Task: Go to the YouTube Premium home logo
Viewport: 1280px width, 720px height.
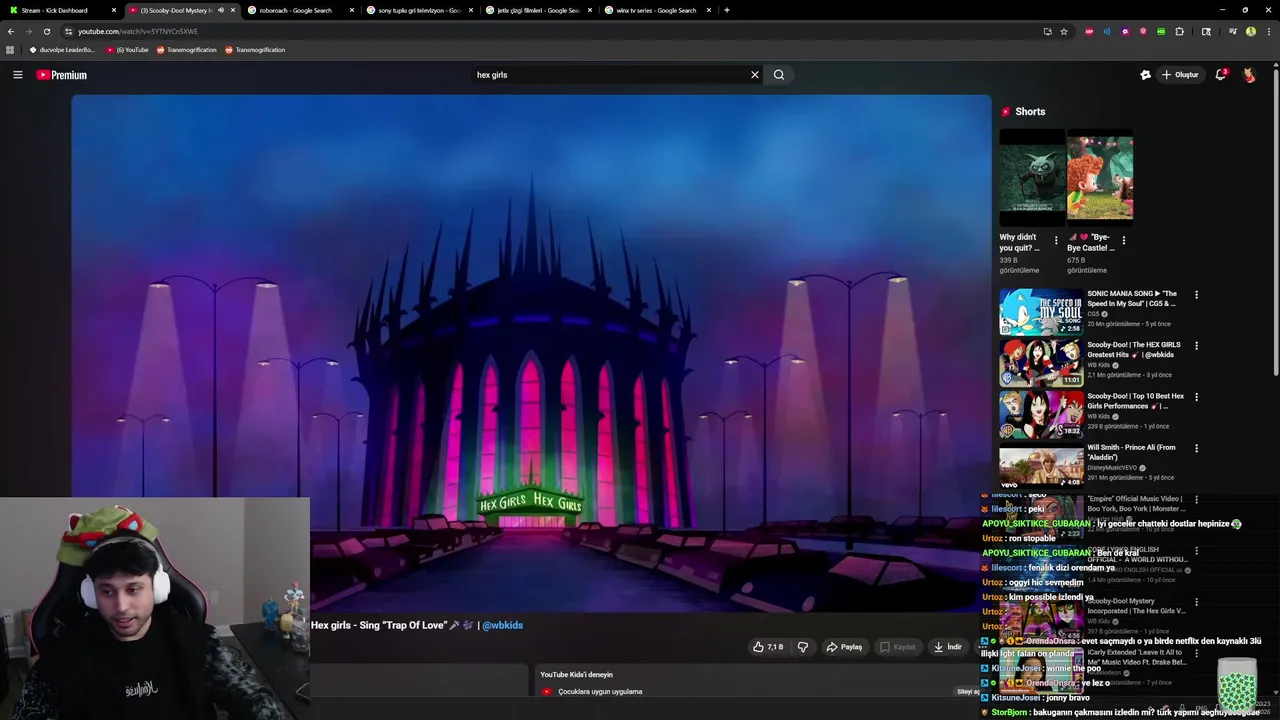Action: [62, 75]
